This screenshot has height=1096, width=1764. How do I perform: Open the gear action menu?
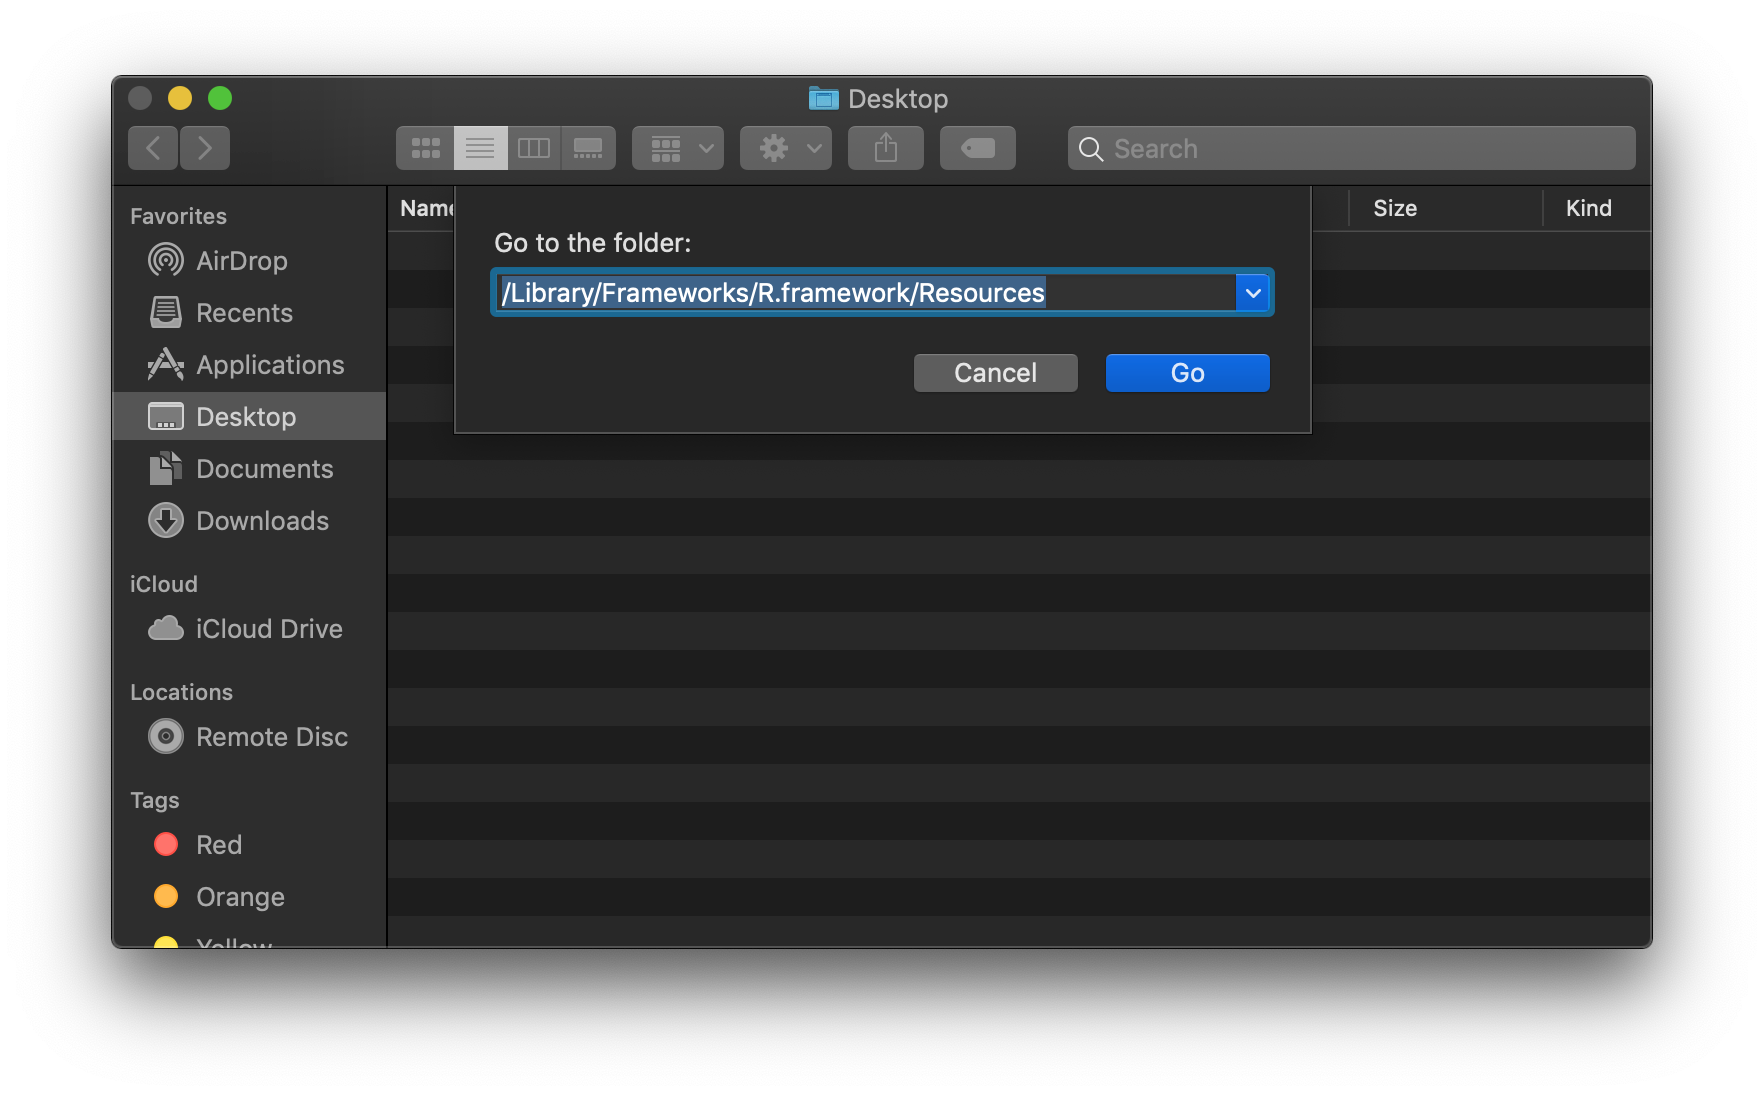[786, 148]
